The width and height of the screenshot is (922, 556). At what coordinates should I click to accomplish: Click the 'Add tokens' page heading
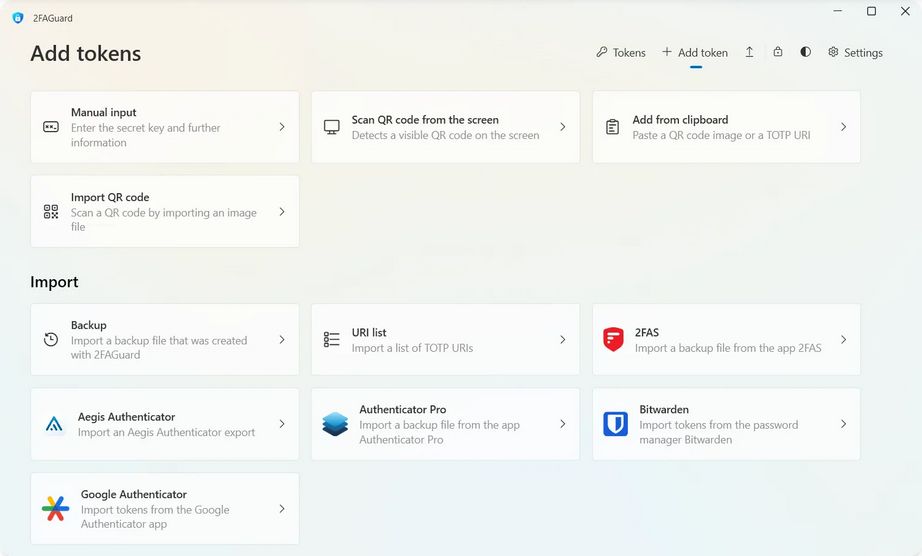click(x=86, y=53)
